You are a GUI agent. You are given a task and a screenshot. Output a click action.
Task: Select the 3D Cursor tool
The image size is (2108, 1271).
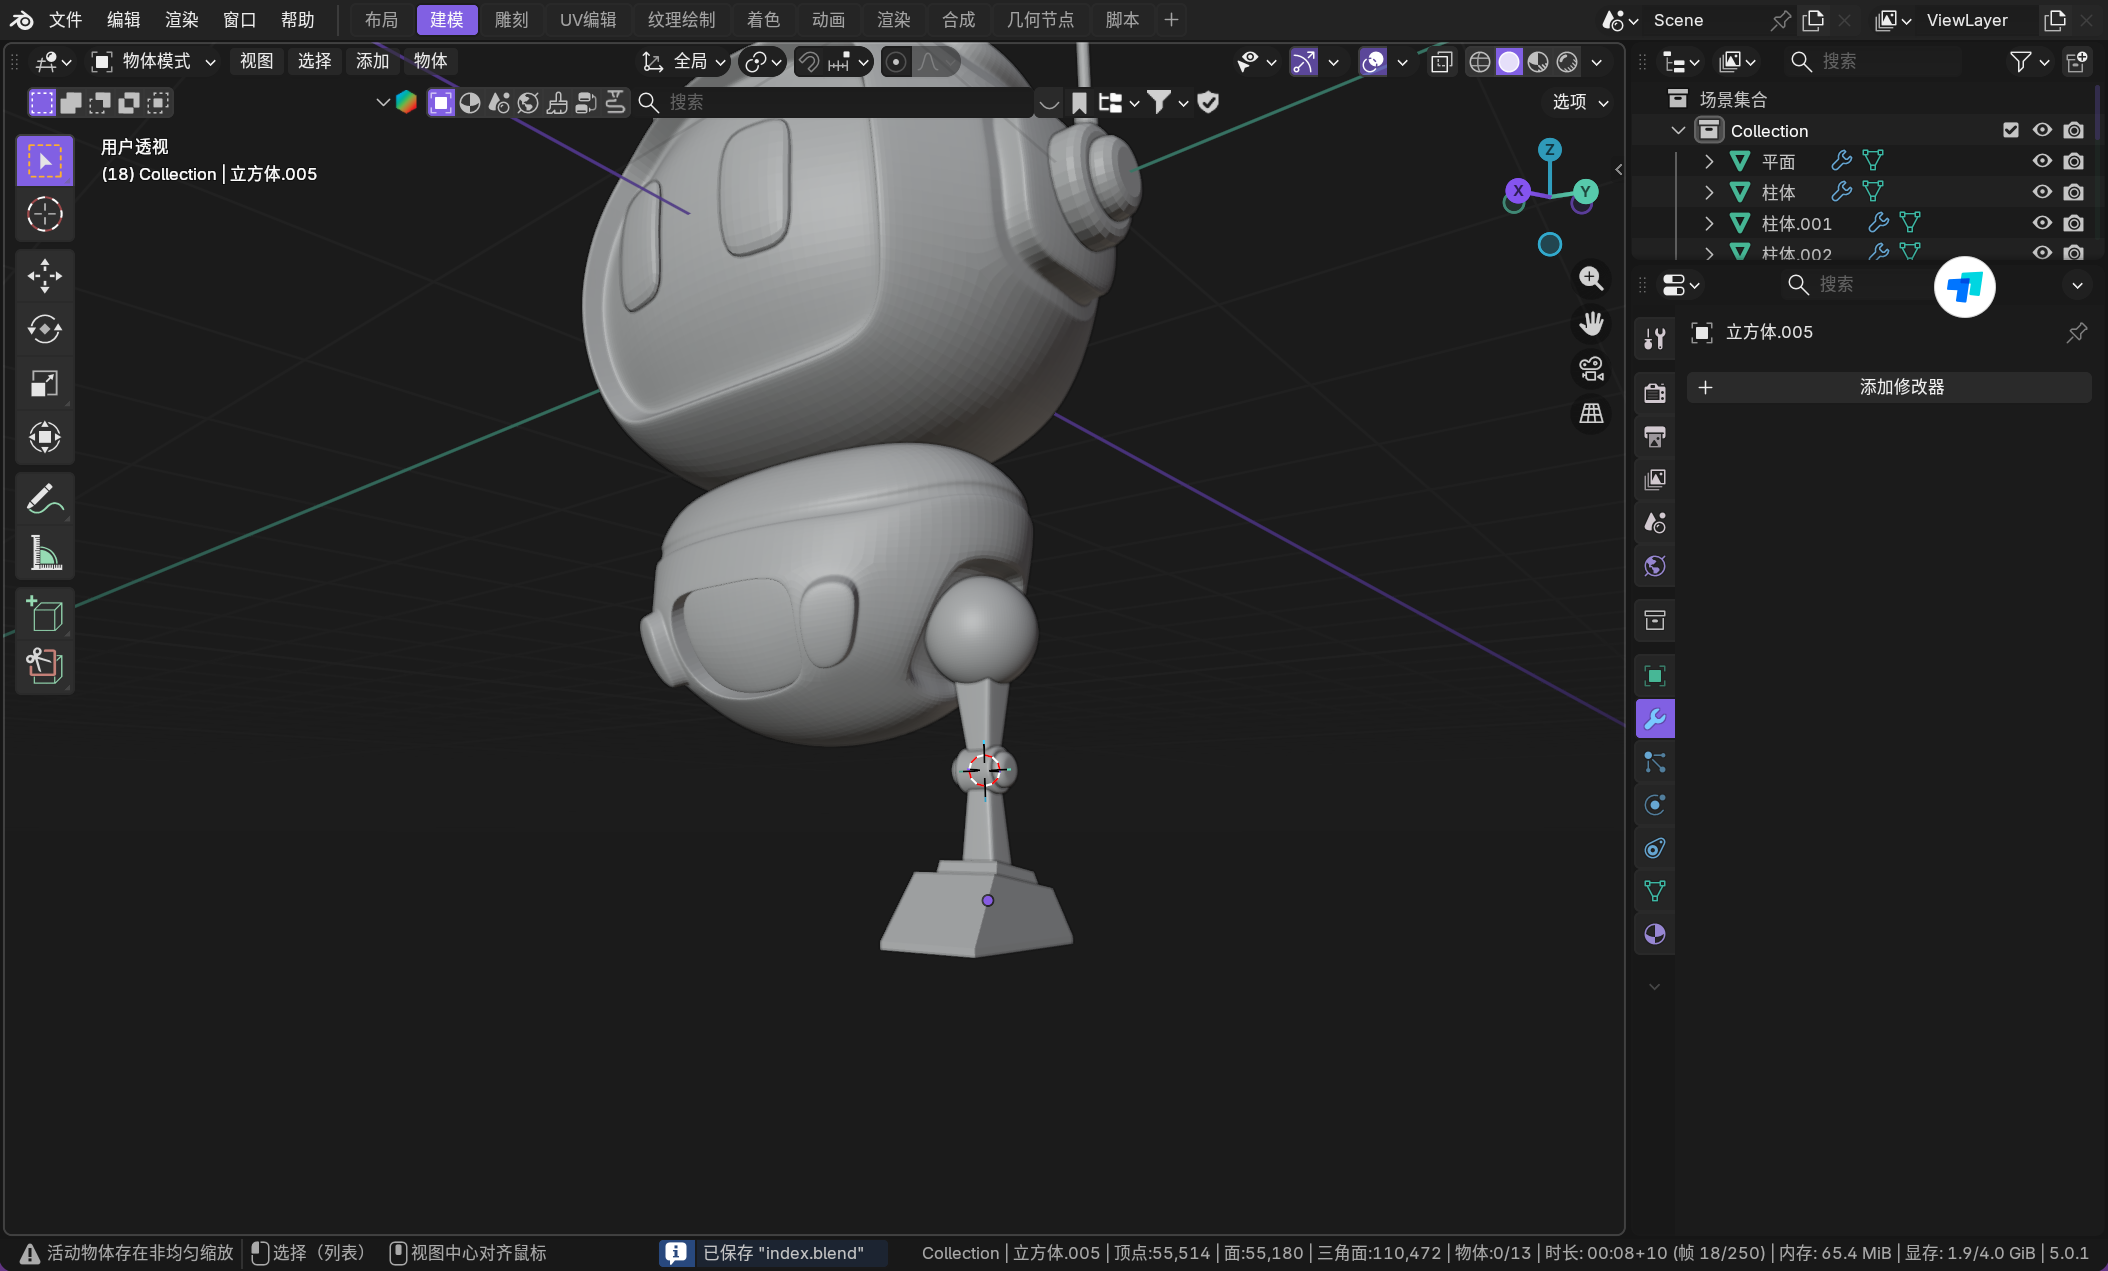pos(45,215)
